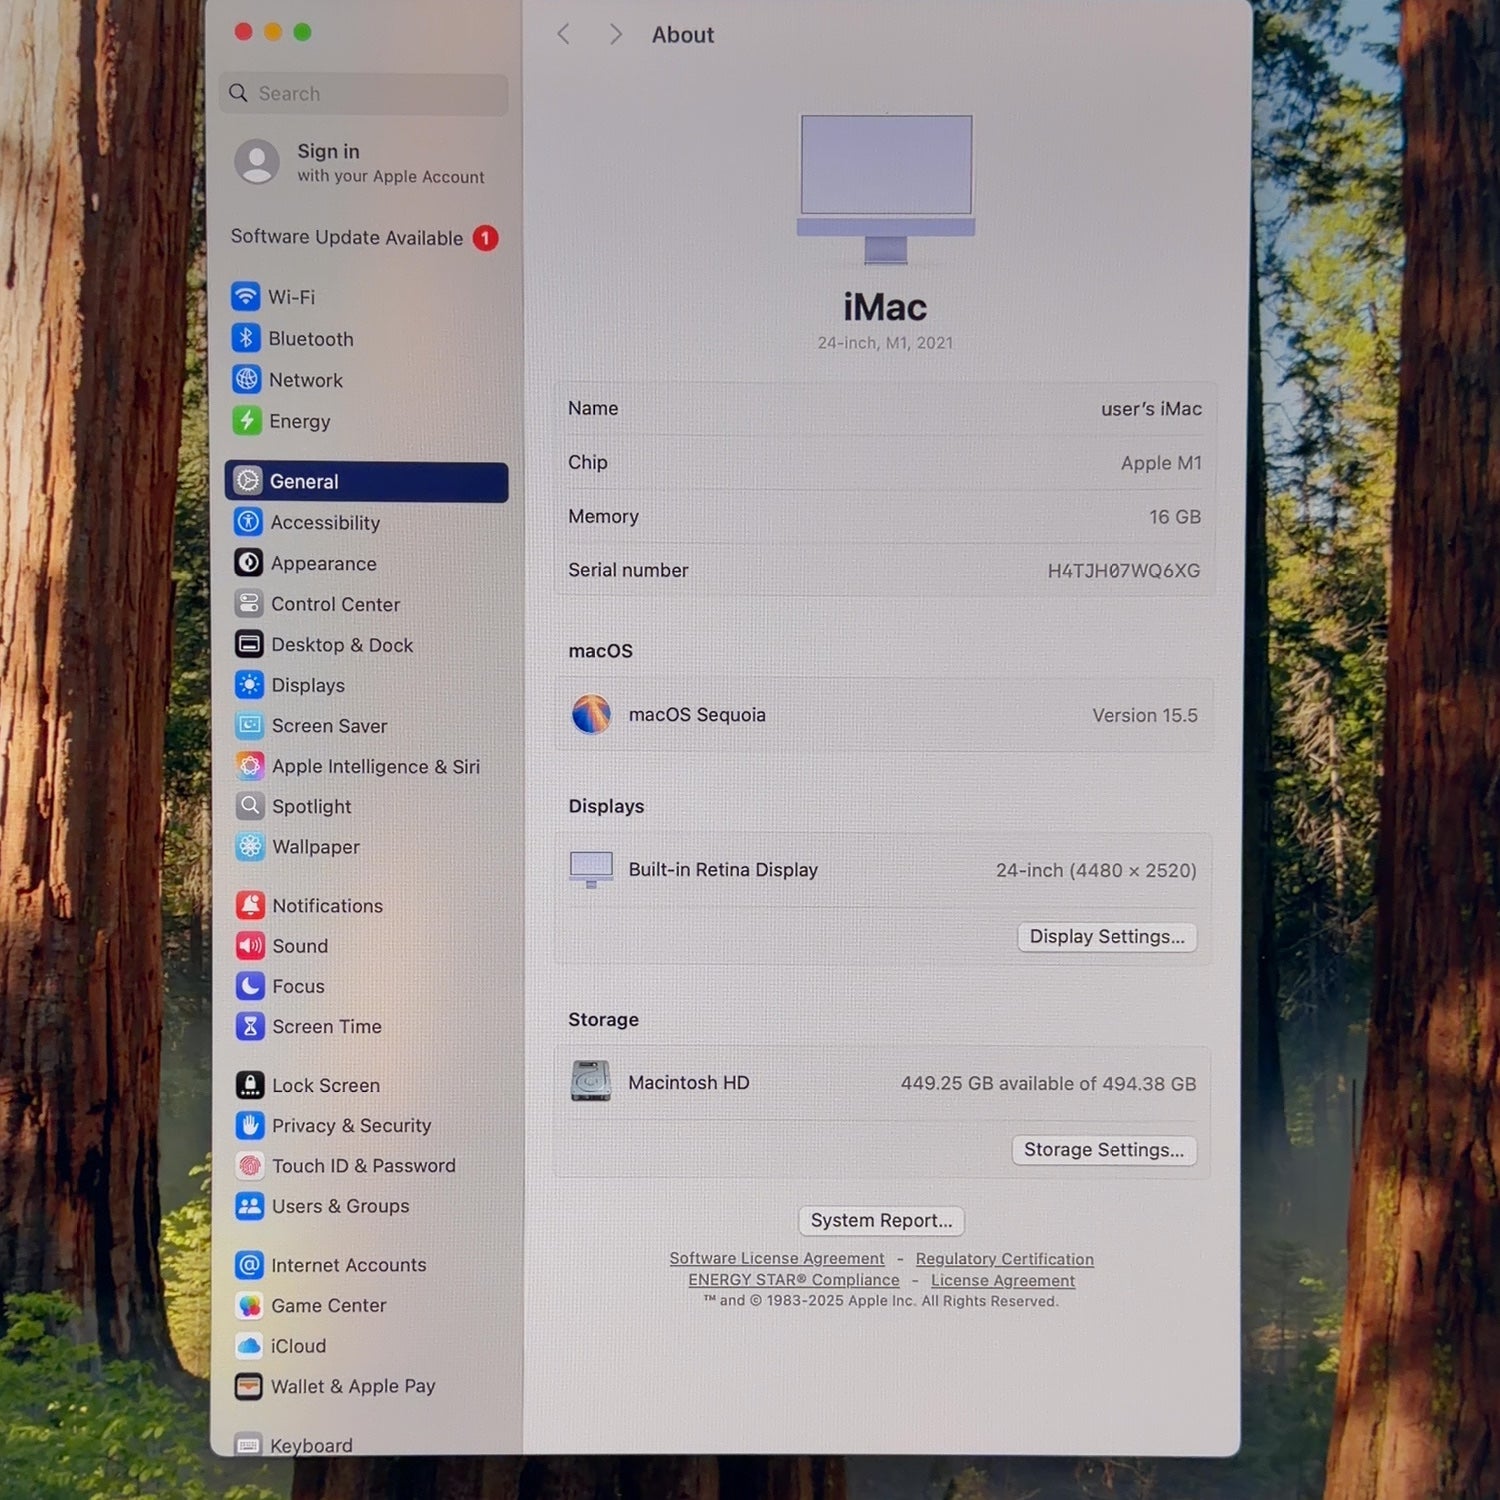Screen dimensions: 1500x1500
Task: Select the Appearance icon
Action: pos(249,563)
